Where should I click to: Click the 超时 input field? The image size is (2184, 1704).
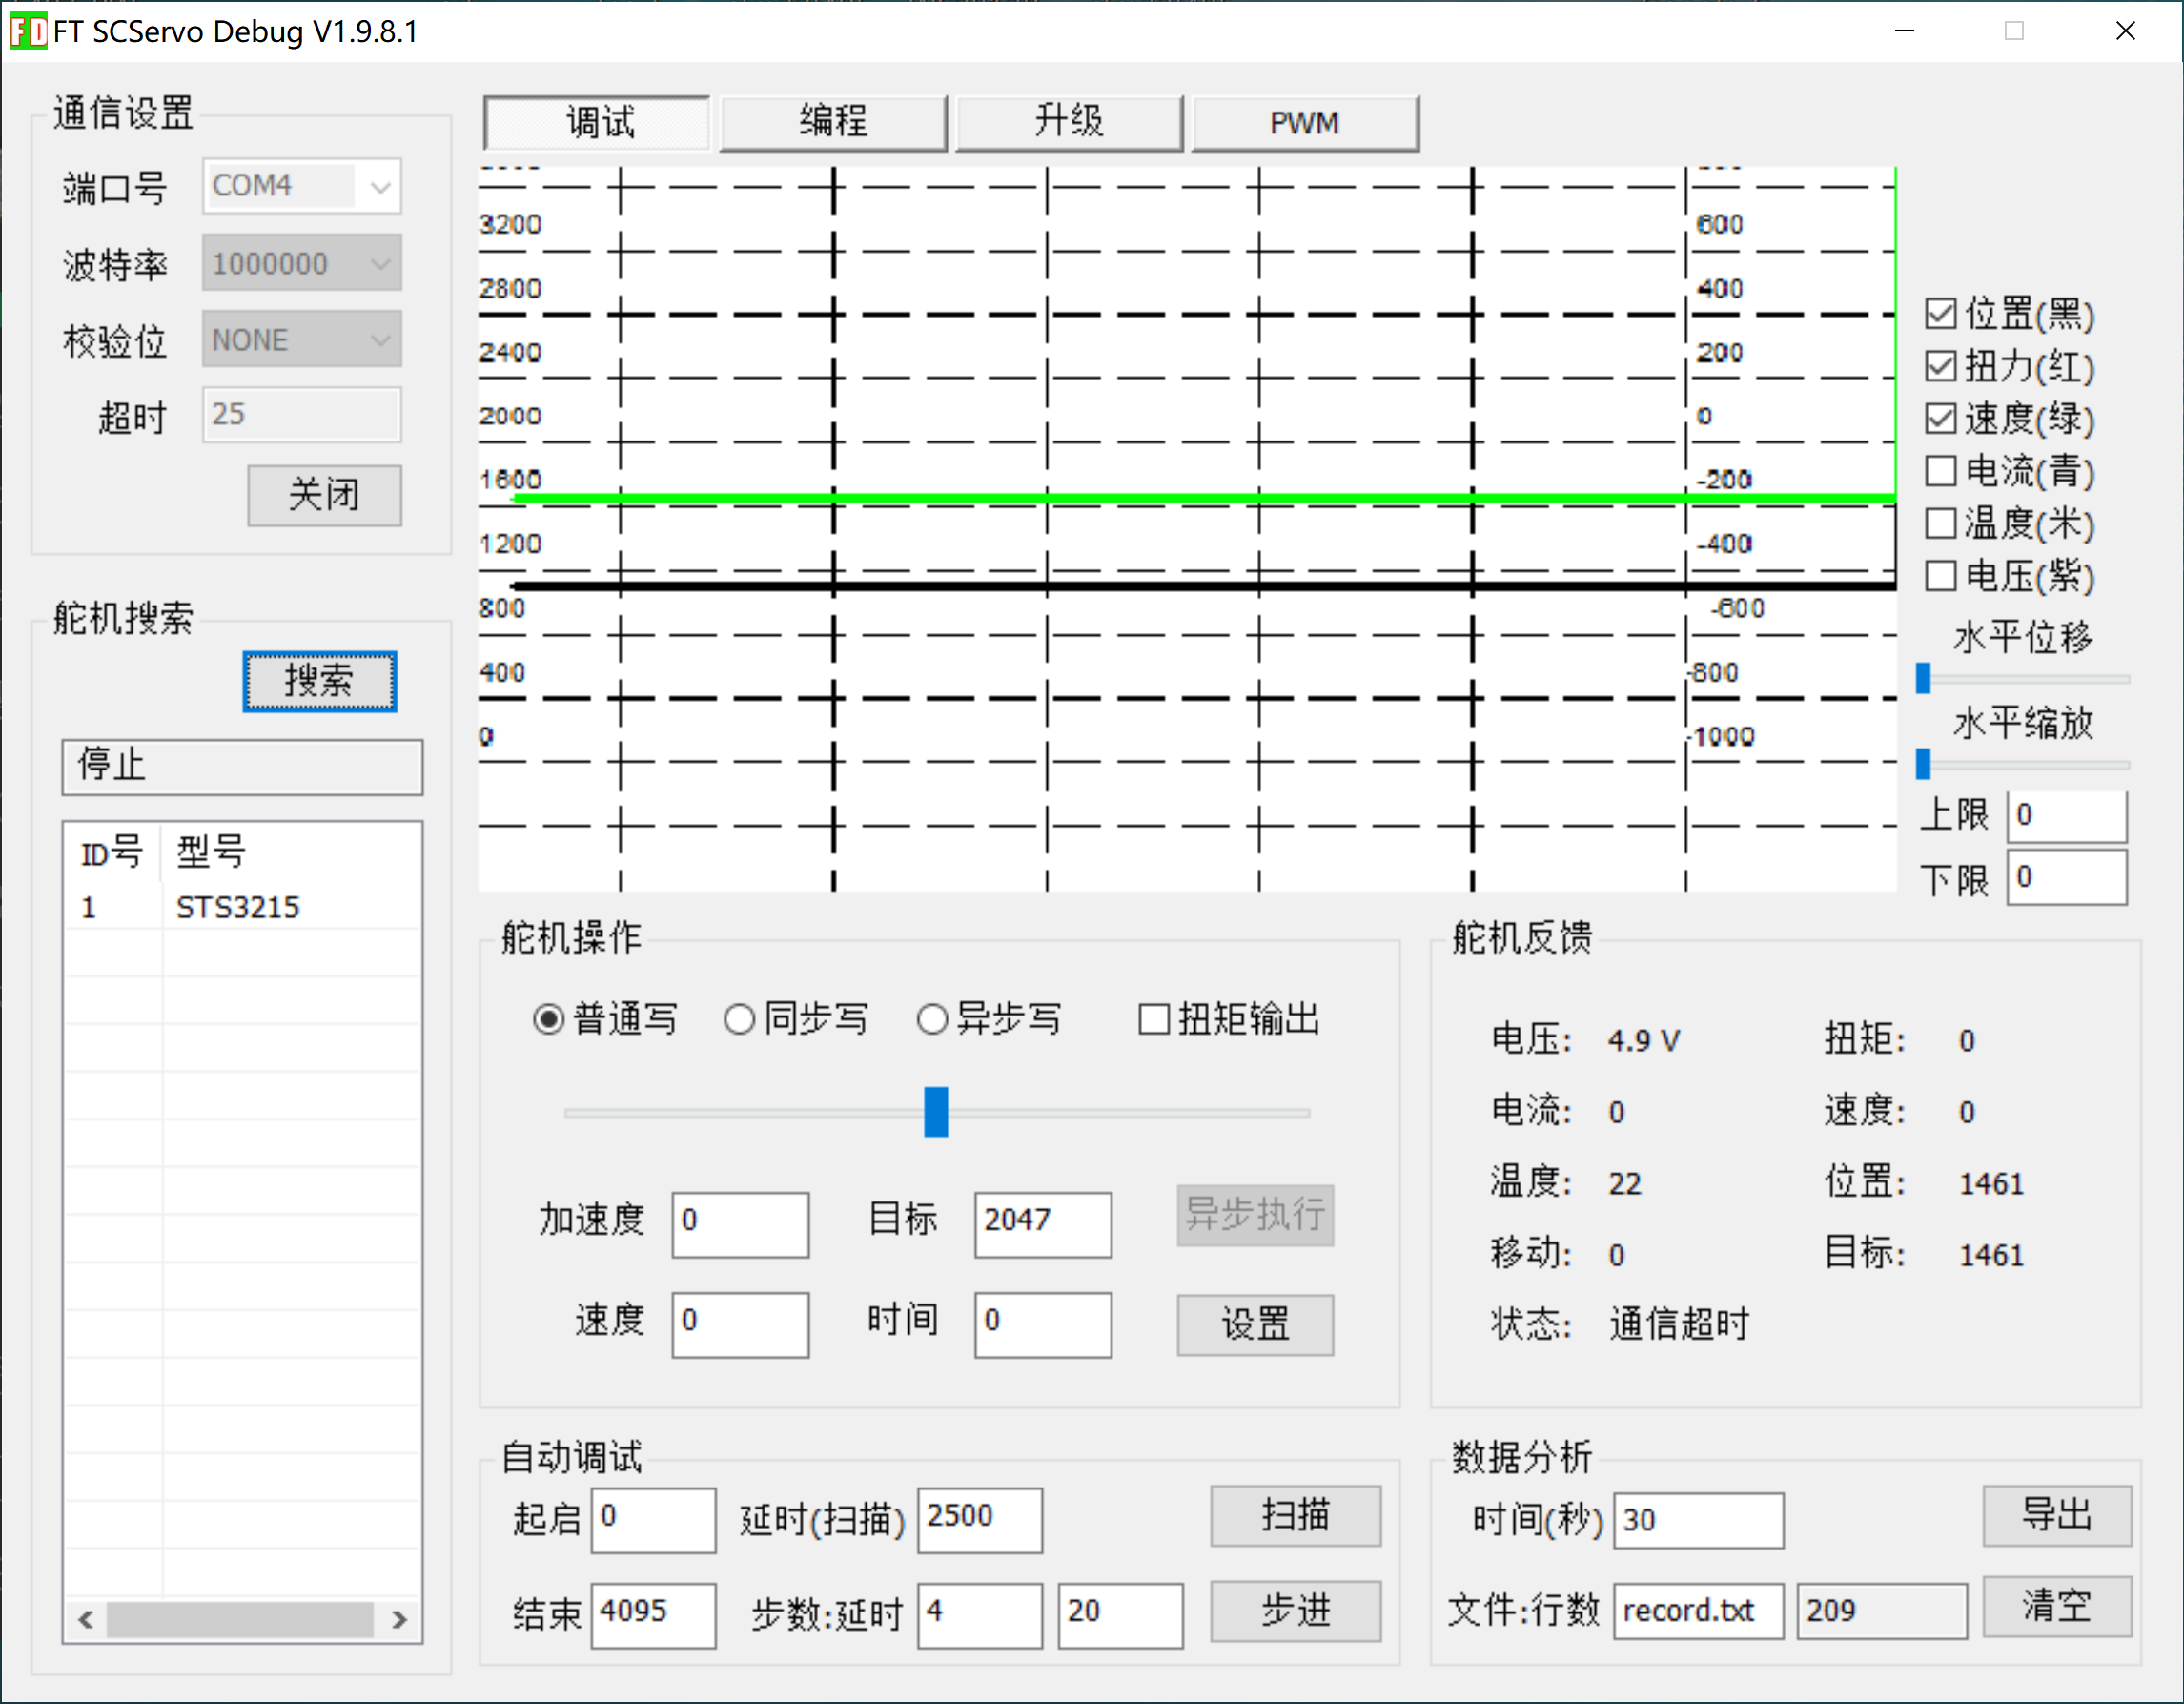tap(302, 415)
